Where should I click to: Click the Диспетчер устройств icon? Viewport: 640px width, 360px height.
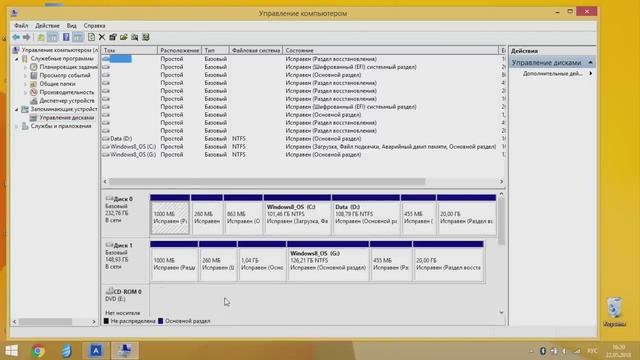[x=34, y=101]
